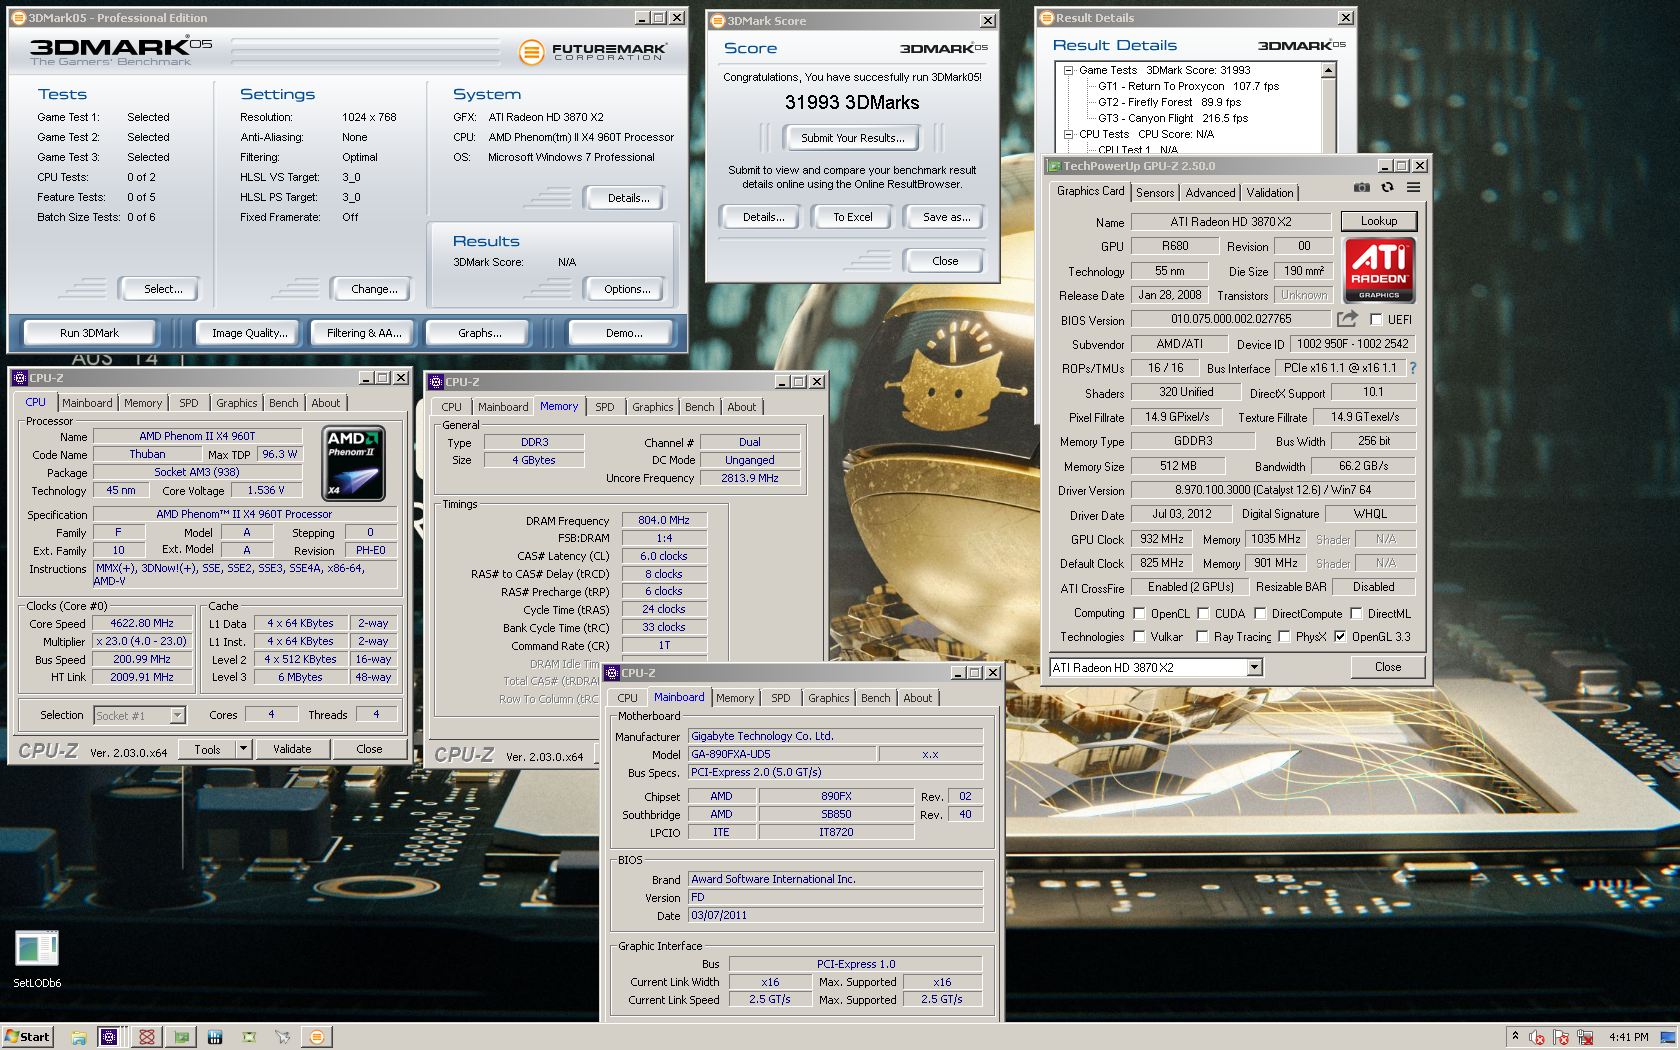Click the red atom taskbar icon
Viewport: 1680px width, 1050px height.
[x=146, y=1037]
